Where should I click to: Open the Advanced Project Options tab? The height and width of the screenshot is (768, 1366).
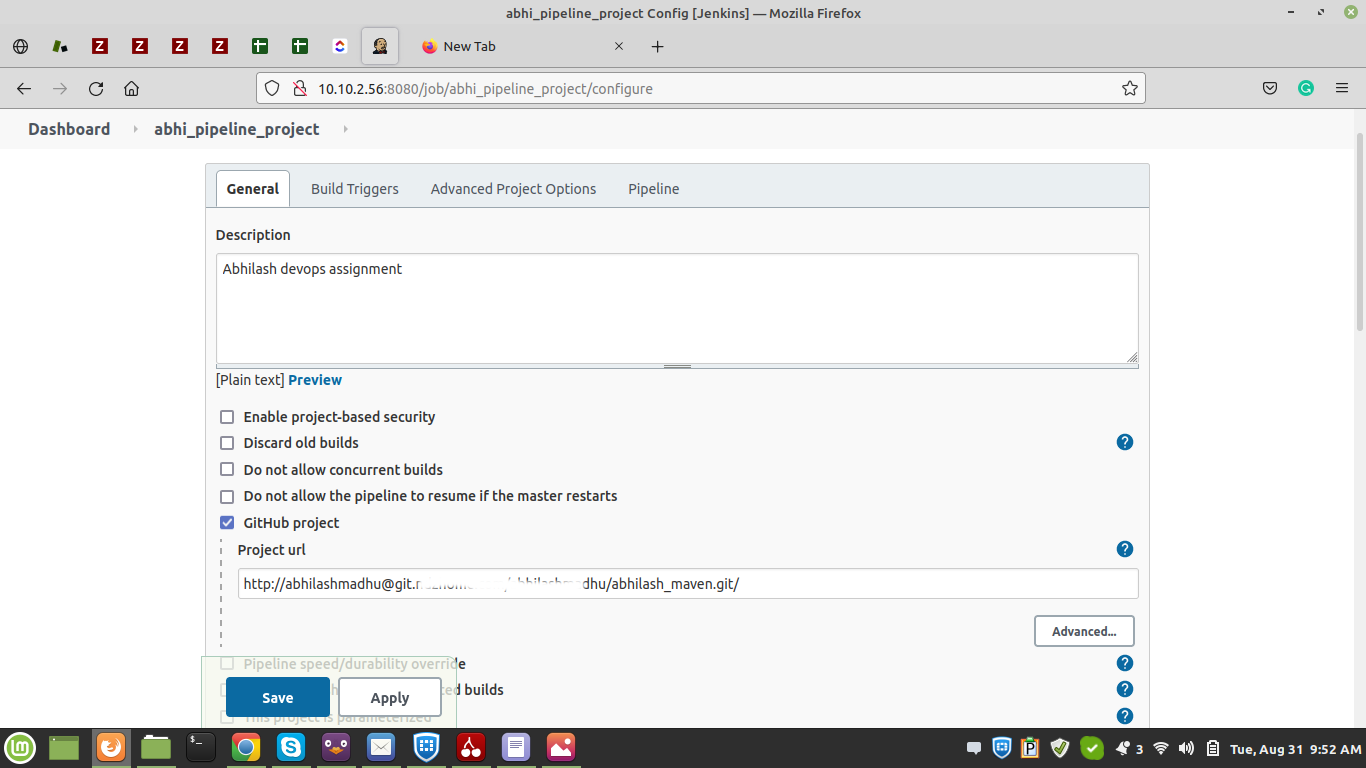pyautogui.click(x=513, y=188)
